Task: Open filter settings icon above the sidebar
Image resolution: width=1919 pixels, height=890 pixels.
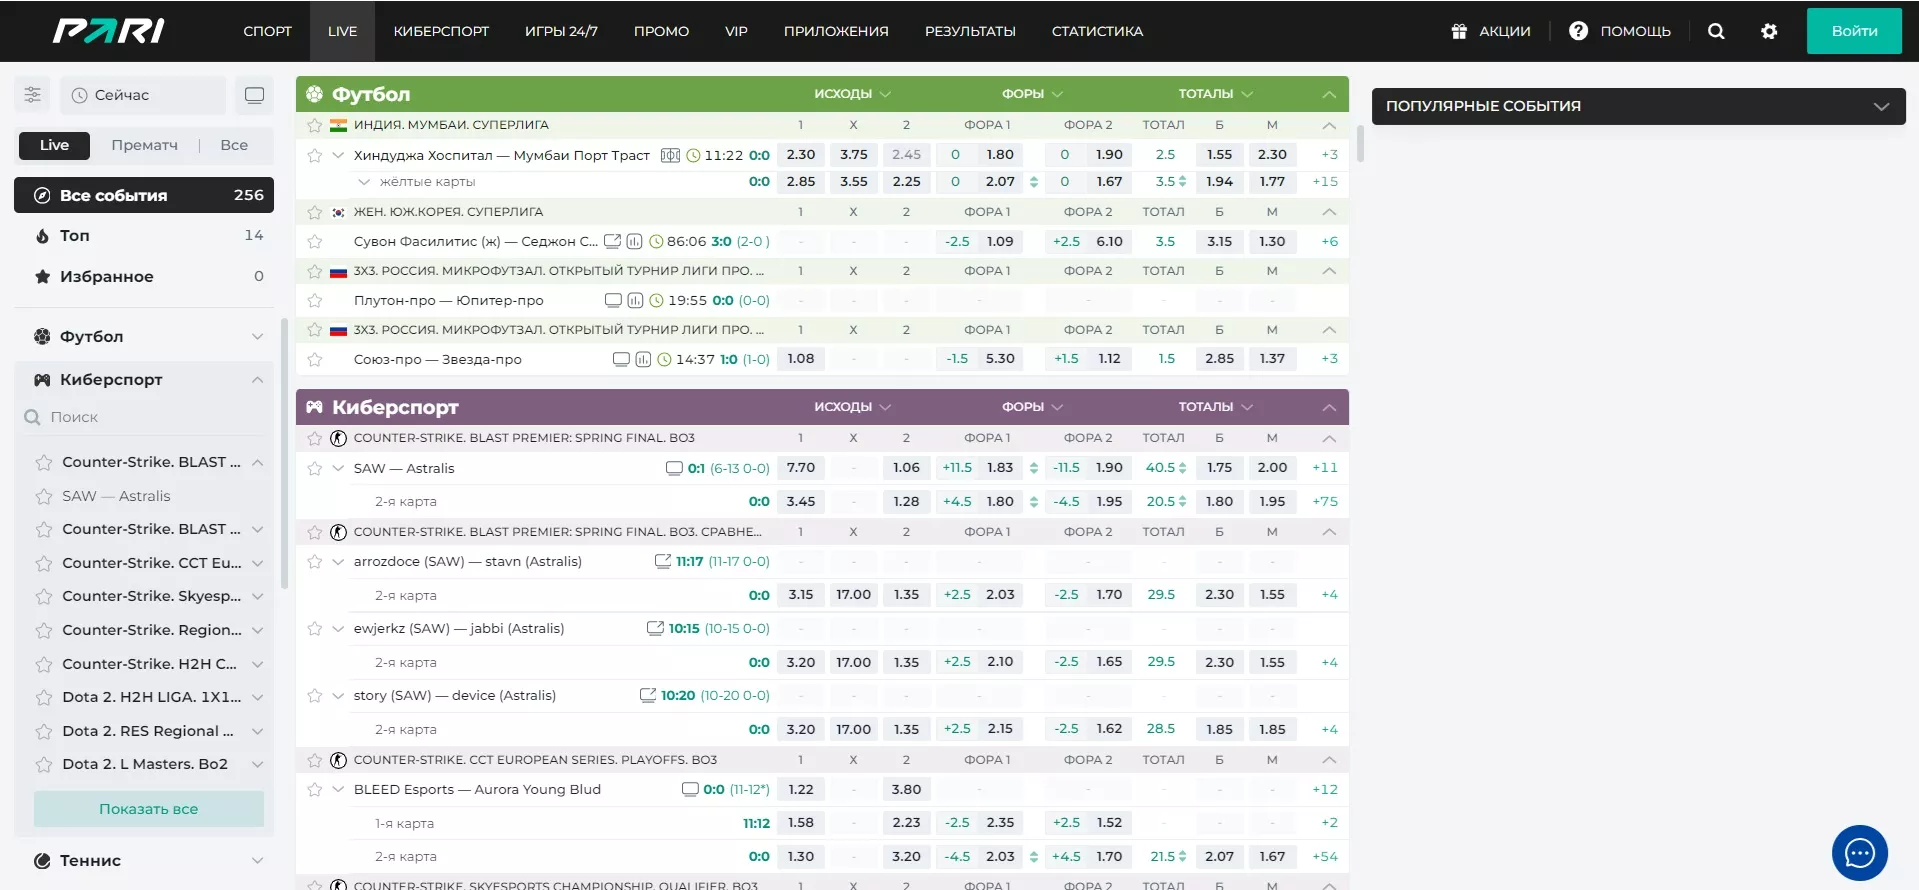Action: (33, 95)
